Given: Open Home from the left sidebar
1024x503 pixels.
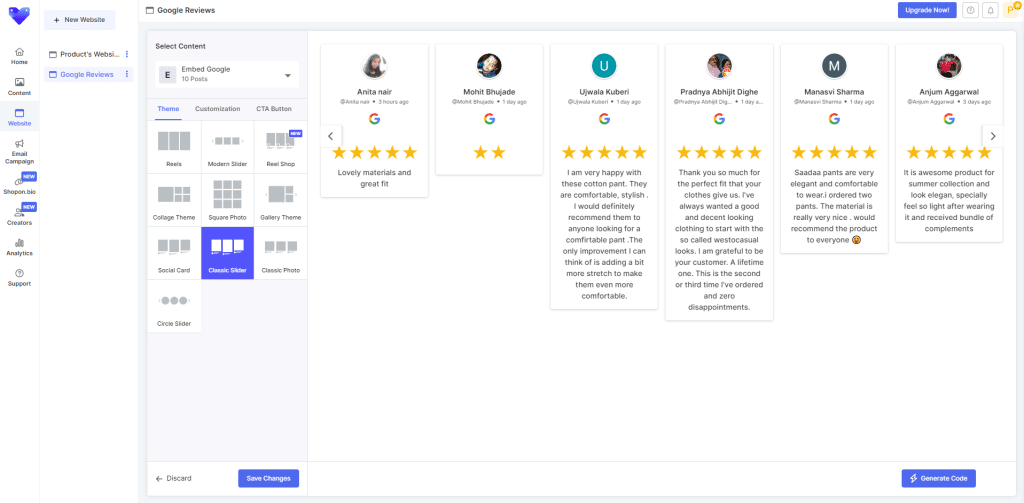Looking at the screenshot, I should (19, 54).
